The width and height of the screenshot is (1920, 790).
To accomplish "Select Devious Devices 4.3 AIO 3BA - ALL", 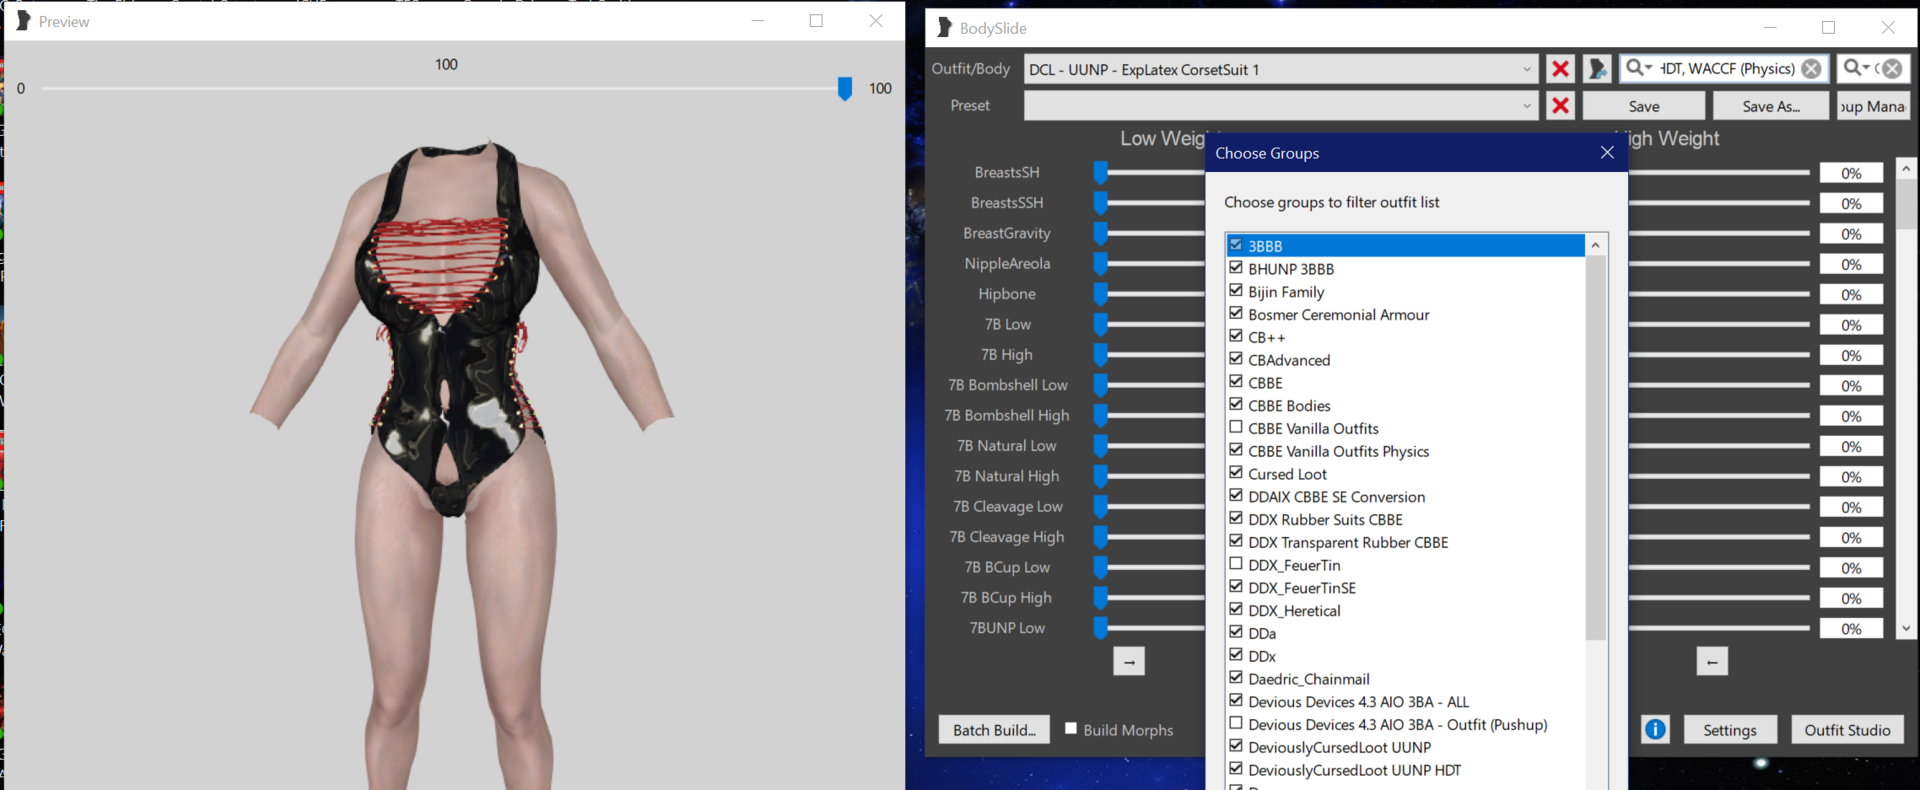I will tap(1405, 701).
